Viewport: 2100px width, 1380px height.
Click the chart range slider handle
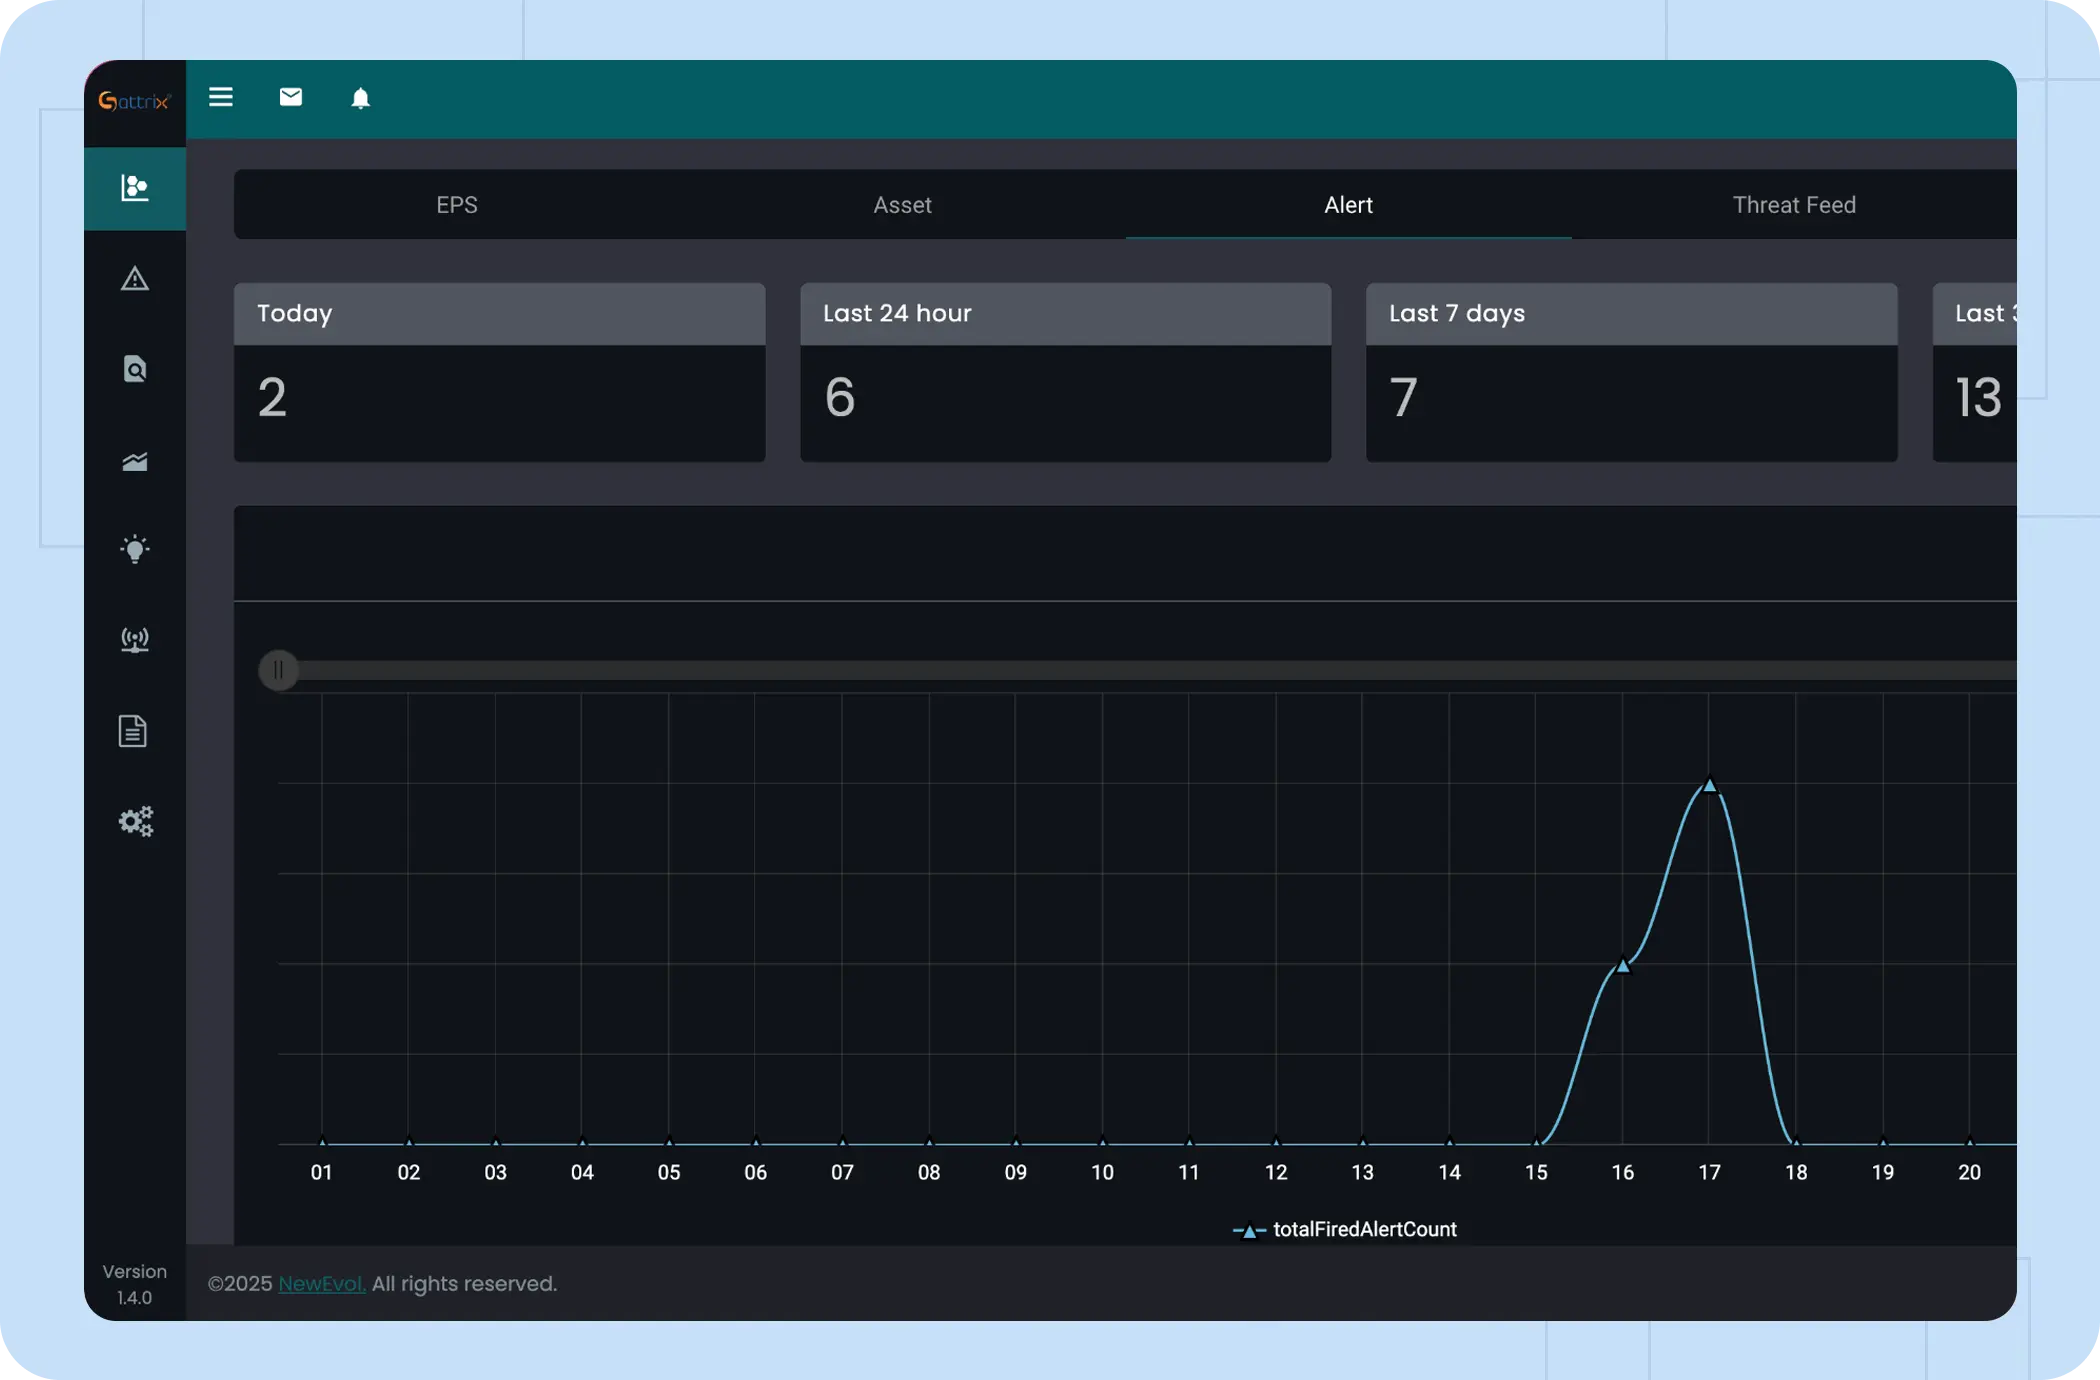[278, 670]
